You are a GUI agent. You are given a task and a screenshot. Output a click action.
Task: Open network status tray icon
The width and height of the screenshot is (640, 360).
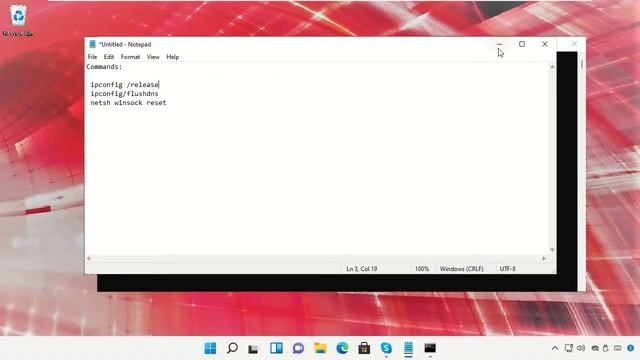[x=569, y=348]
